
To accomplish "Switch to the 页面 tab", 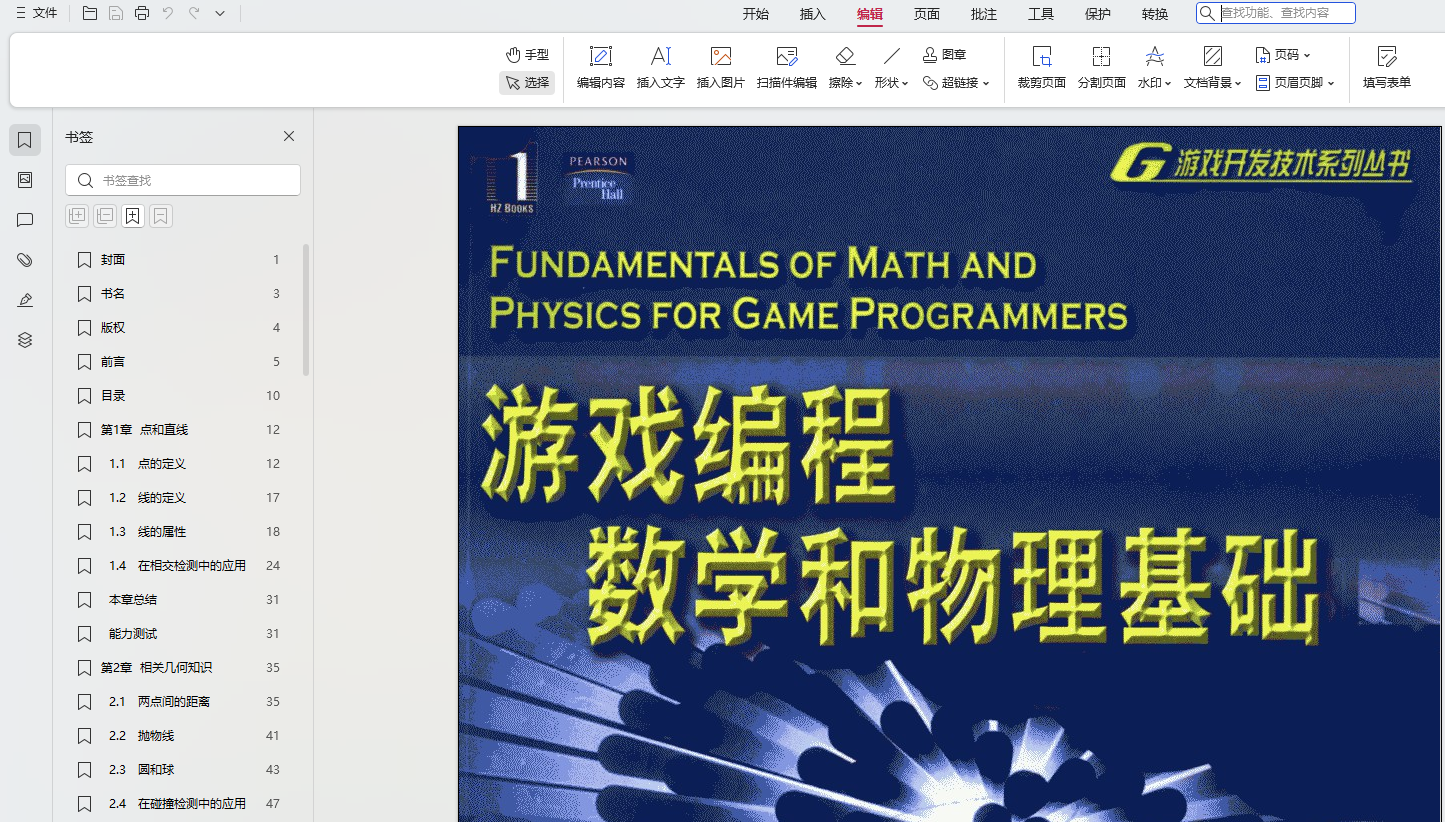I will click(x=927, y=14).
